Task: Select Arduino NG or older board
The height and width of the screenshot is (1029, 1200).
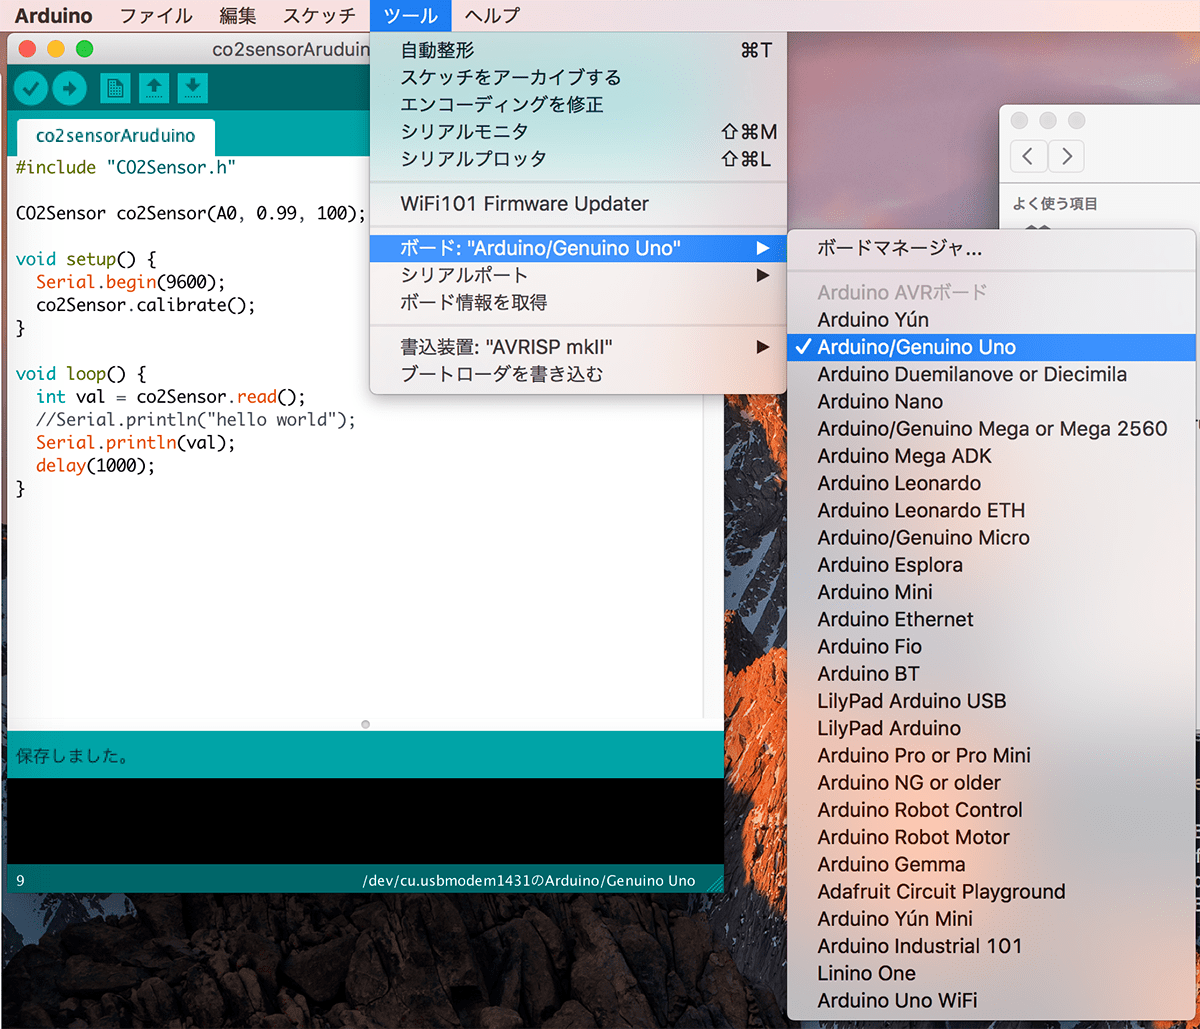Action: pyautogui.click(x=992, y=782)
